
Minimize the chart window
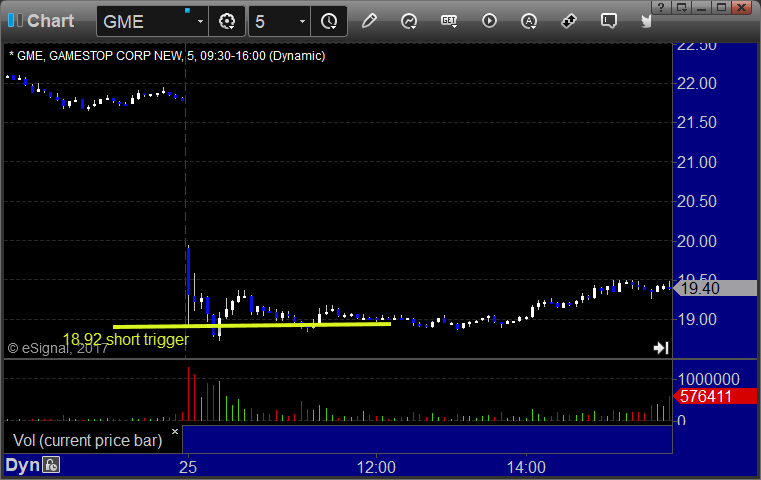click(701, 7)
